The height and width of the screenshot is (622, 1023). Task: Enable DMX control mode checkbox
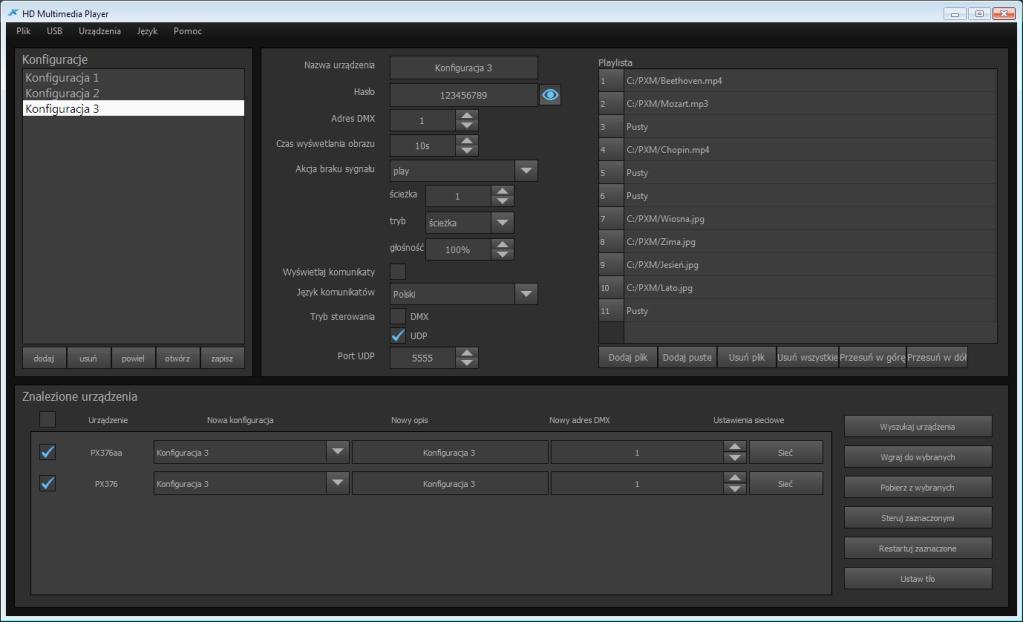(397, 317)
